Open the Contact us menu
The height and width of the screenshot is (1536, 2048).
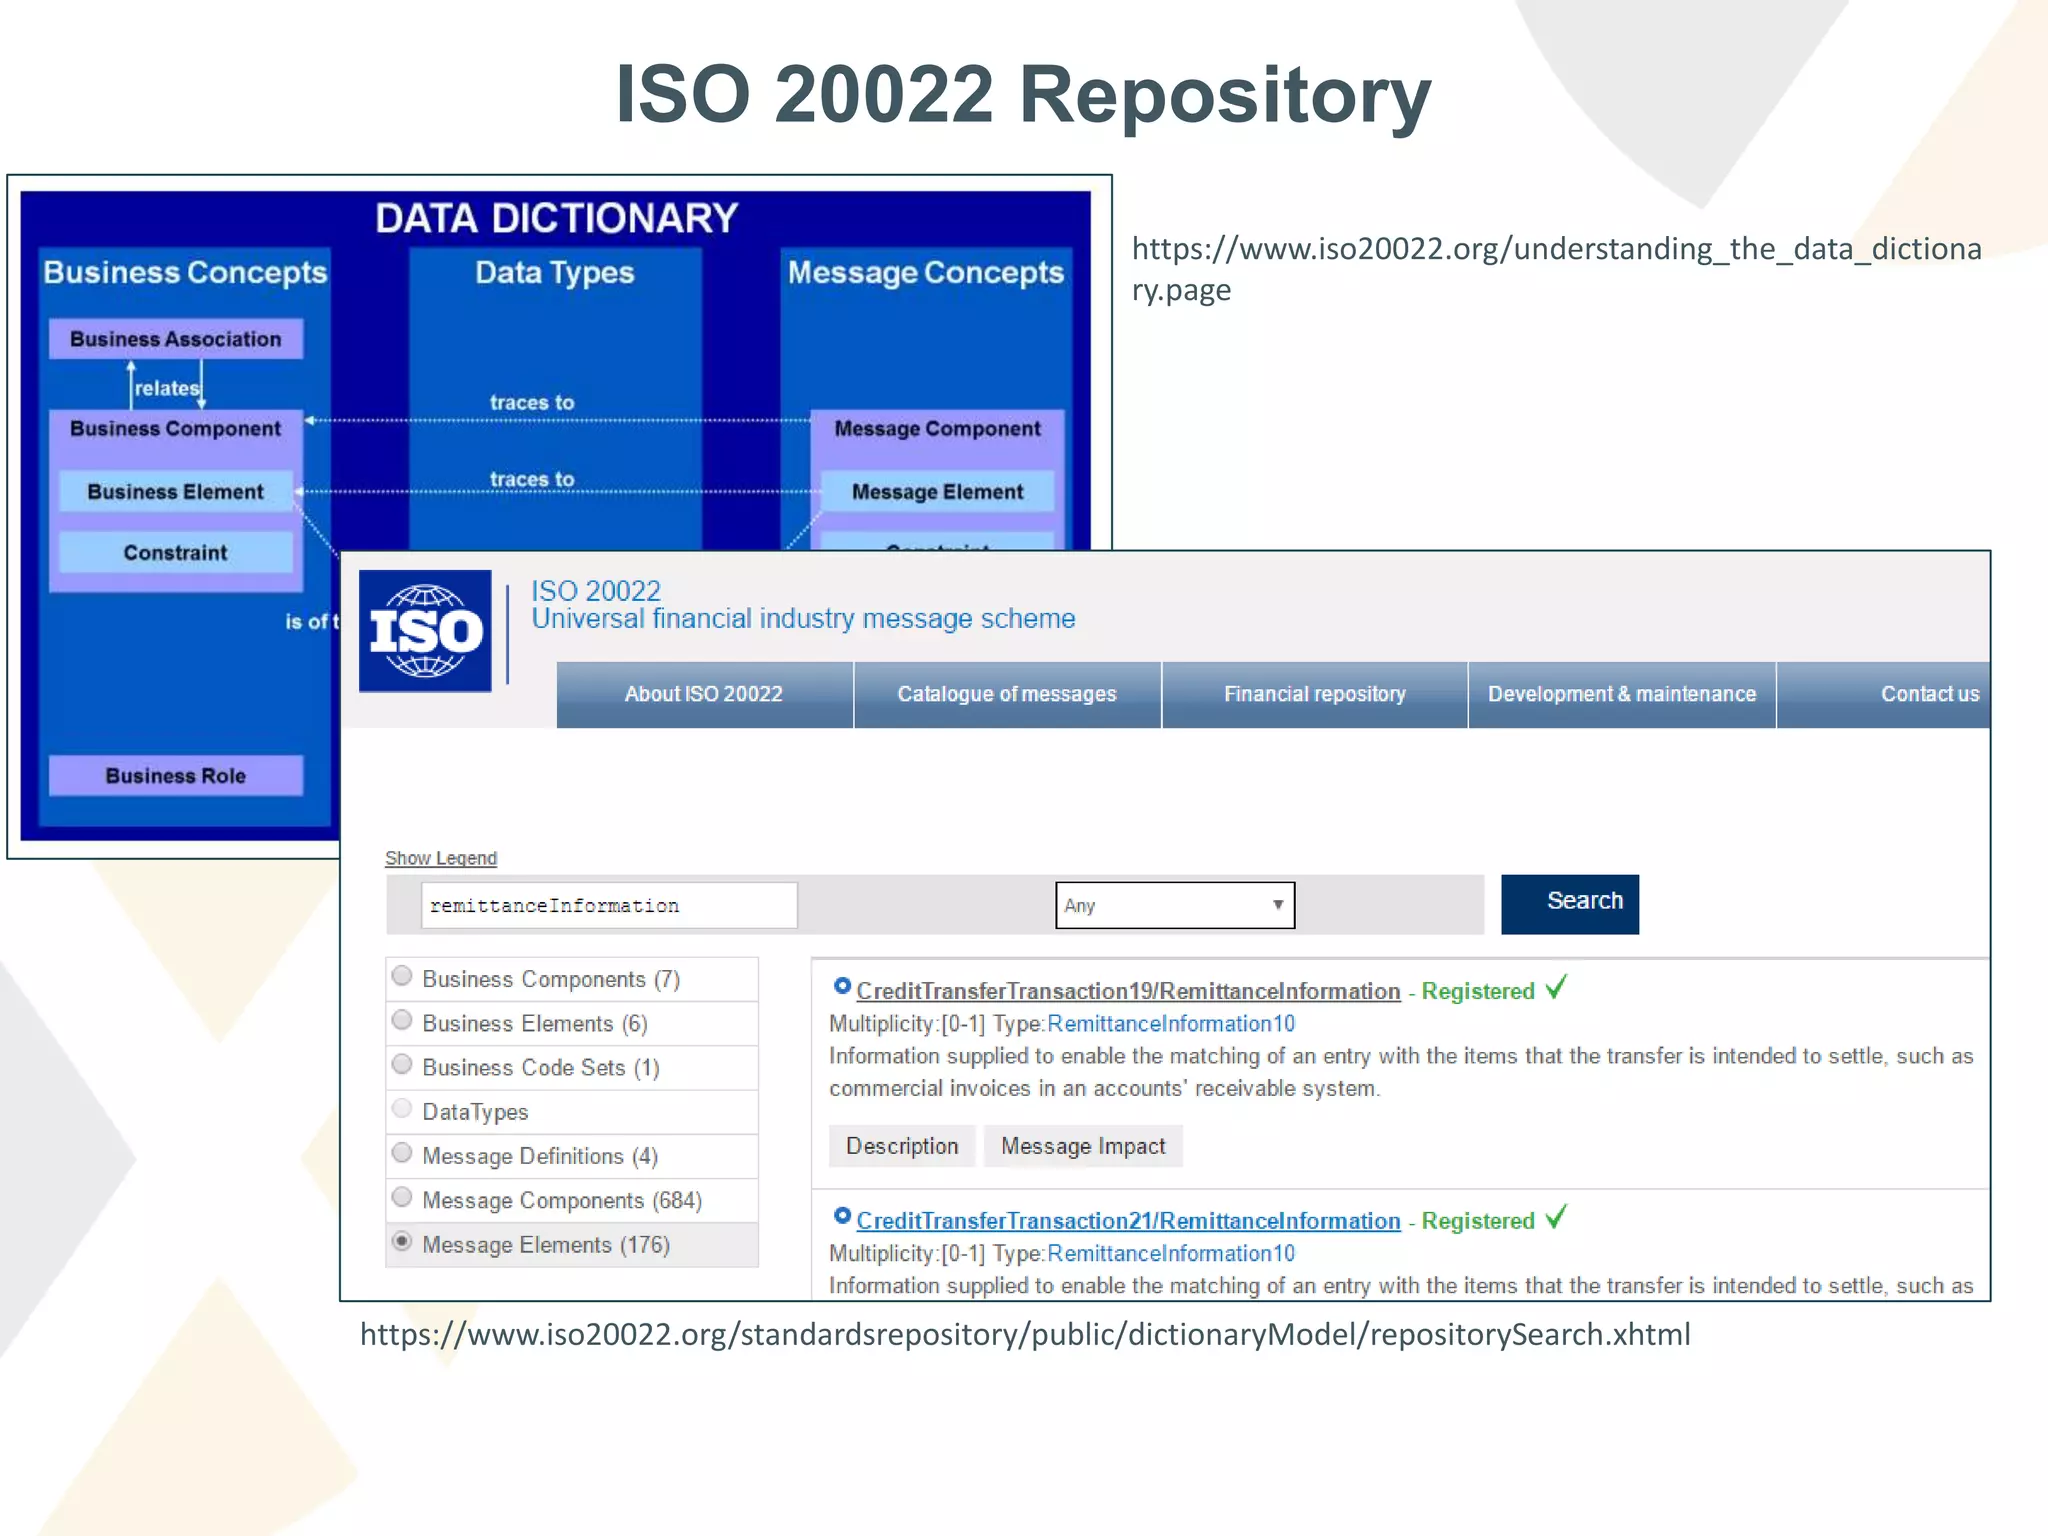coord(1885,694)
